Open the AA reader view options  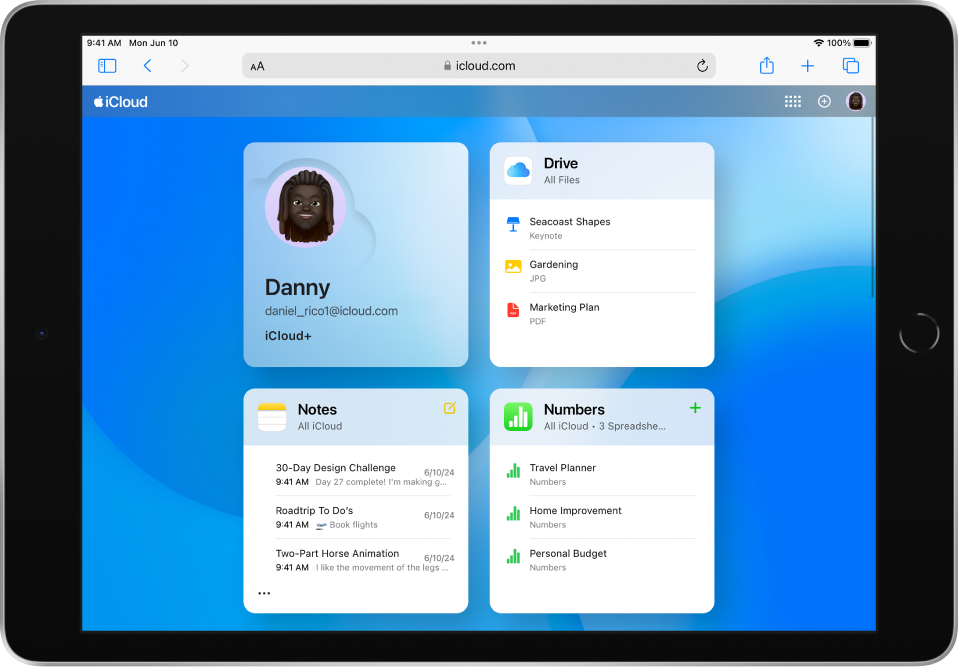click(258, 66)
